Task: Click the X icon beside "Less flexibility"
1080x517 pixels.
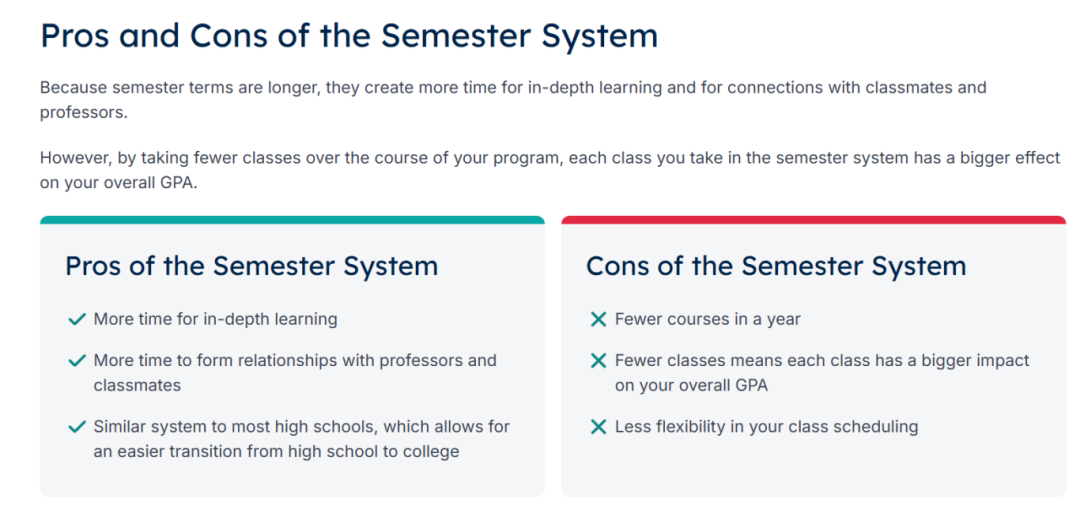Action: click(x=598, y=427)
